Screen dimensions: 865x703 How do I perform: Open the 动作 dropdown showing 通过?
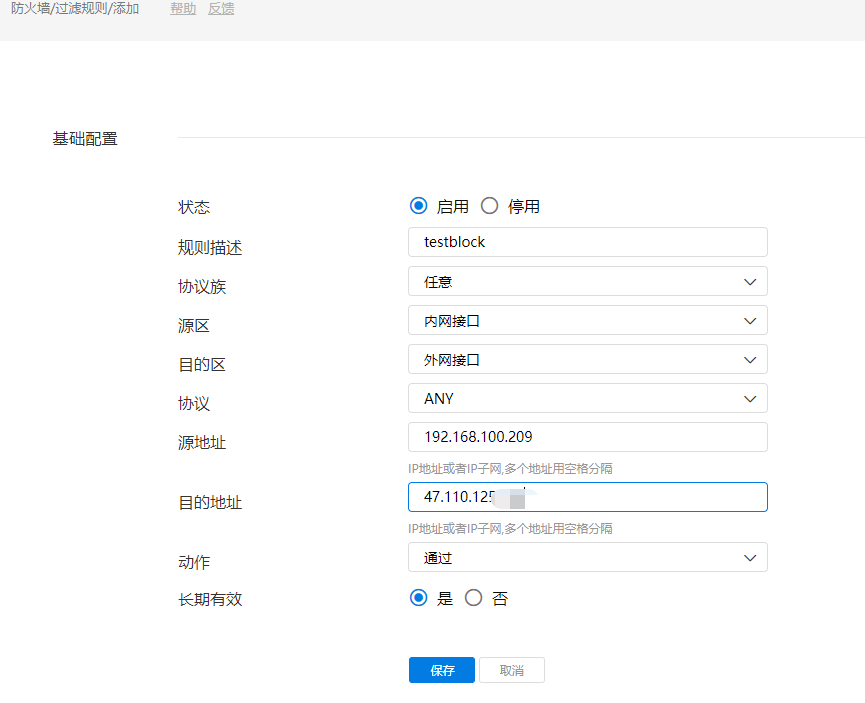pyautogui.click(x=587, y=558)
